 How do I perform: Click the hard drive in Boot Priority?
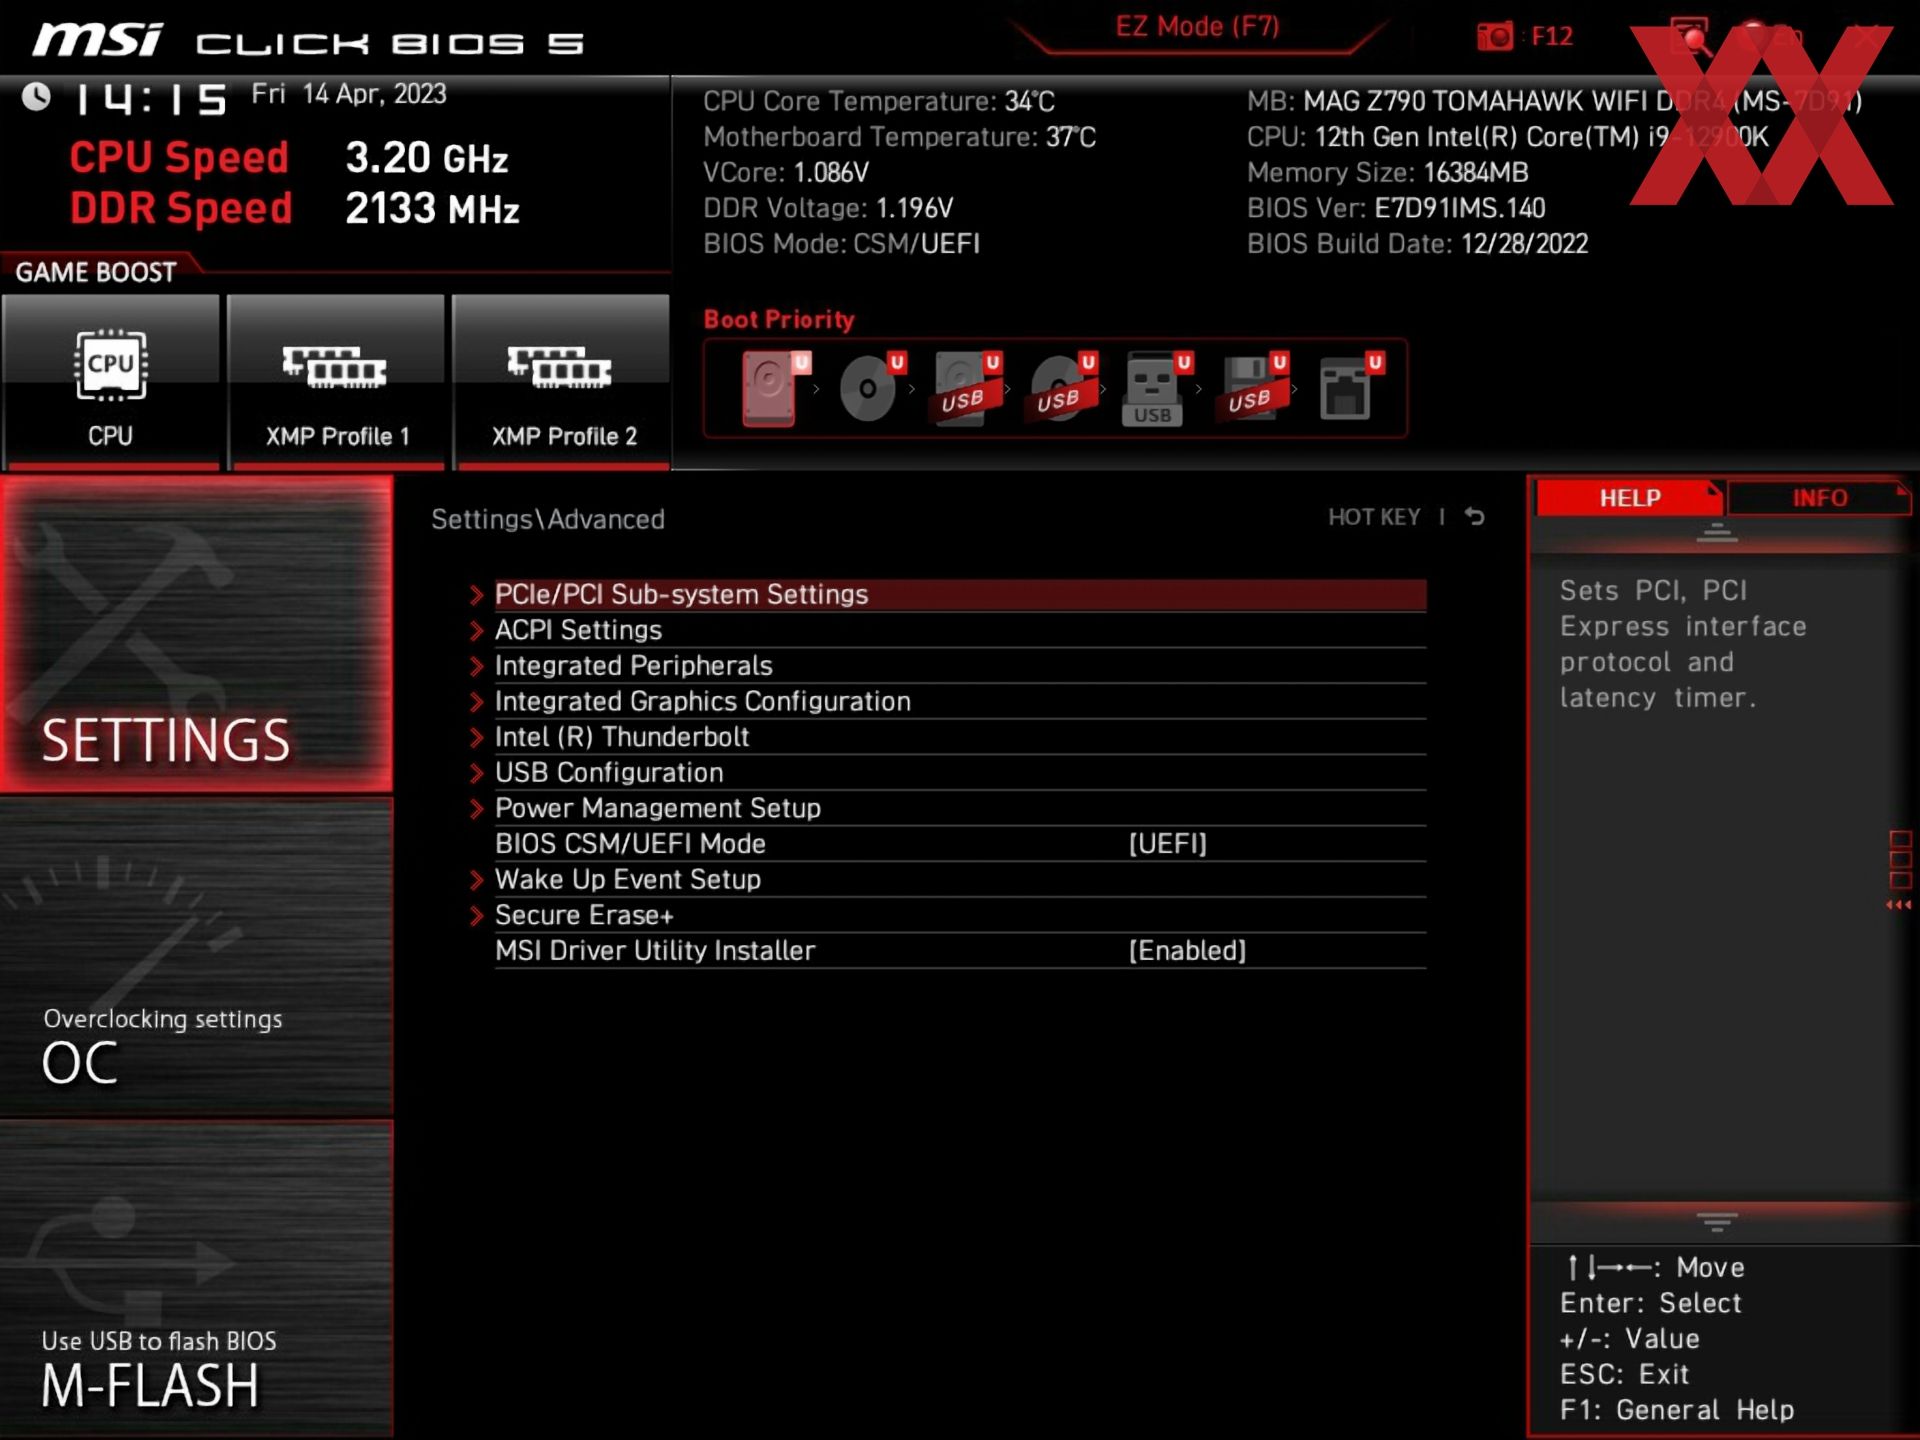[x=768, y=390]
